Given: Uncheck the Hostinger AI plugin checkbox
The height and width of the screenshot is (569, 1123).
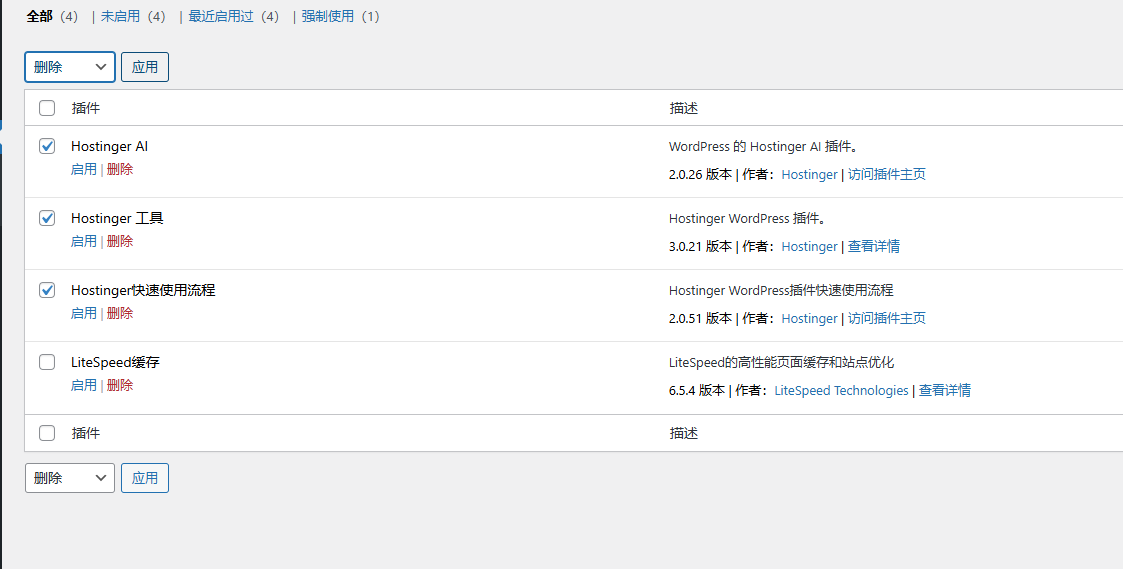Looking at the screenshot, I should 47,146.
